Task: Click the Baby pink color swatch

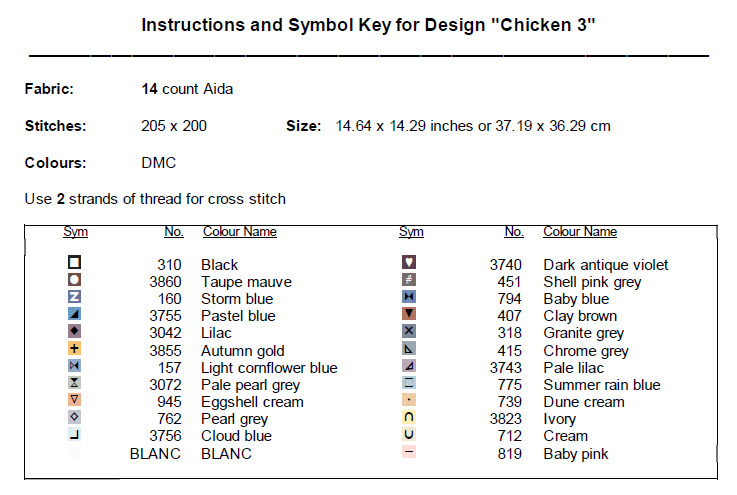Action: (409, 452)
